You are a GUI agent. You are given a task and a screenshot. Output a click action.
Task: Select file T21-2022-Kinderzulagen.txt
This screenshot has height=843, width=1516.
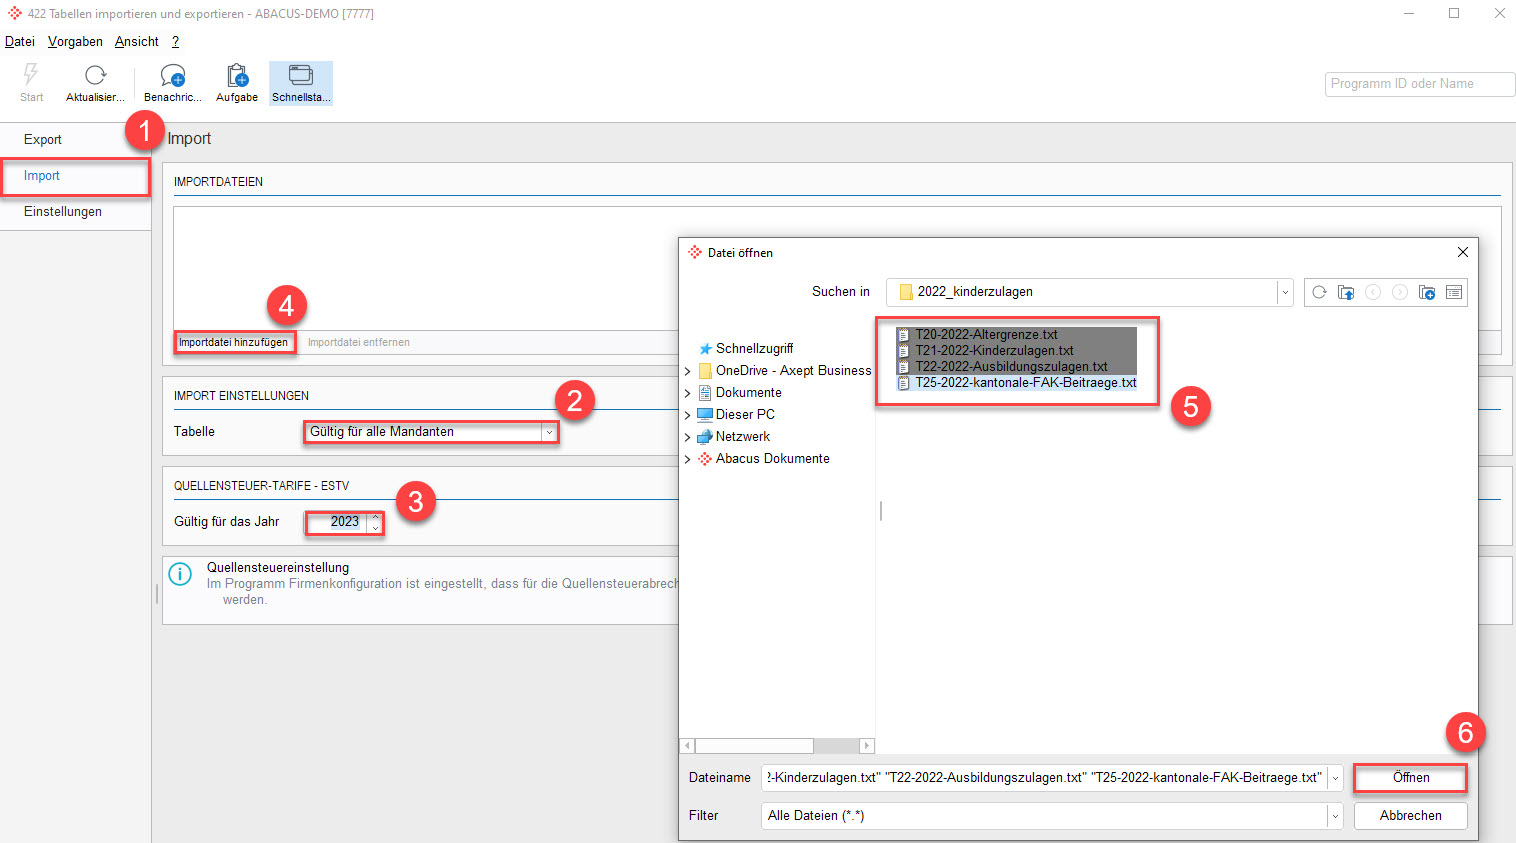pos(994,351)
